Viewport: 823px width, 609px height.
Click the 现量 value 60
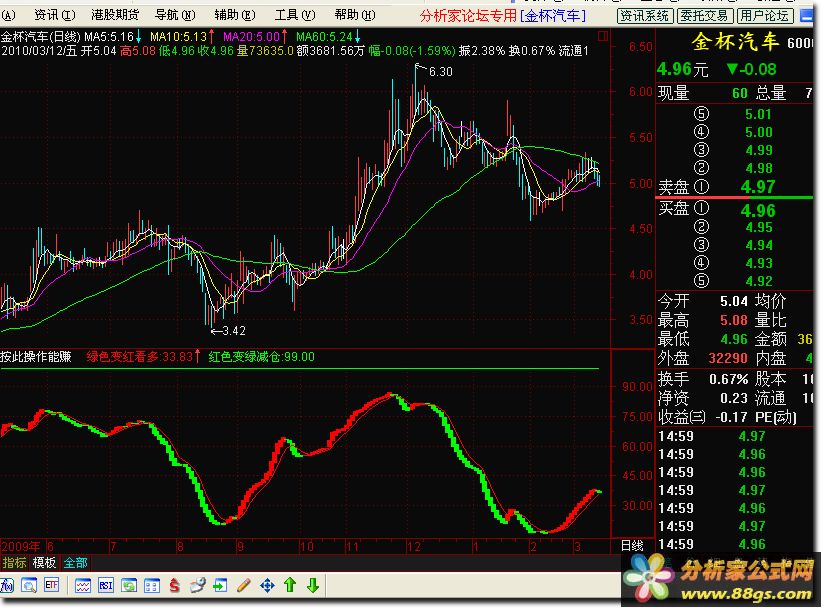(x=740, y=93)
